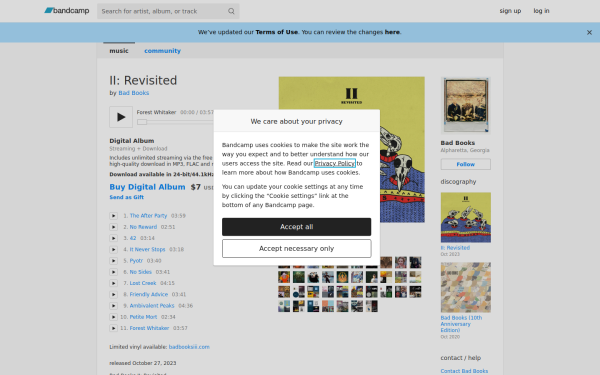Open the Bad Books artist link under title
Screen dimensions: 600x375
click(x=134, y=93)
